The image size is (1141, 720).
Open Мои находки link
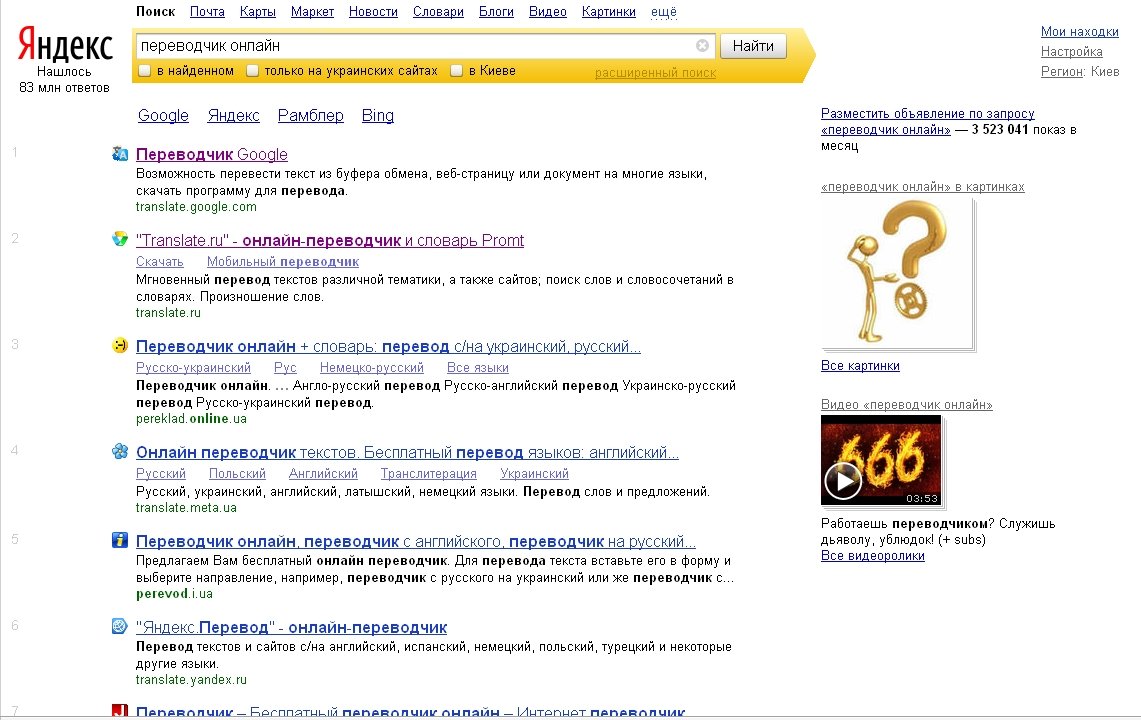tap(1080, 31)
